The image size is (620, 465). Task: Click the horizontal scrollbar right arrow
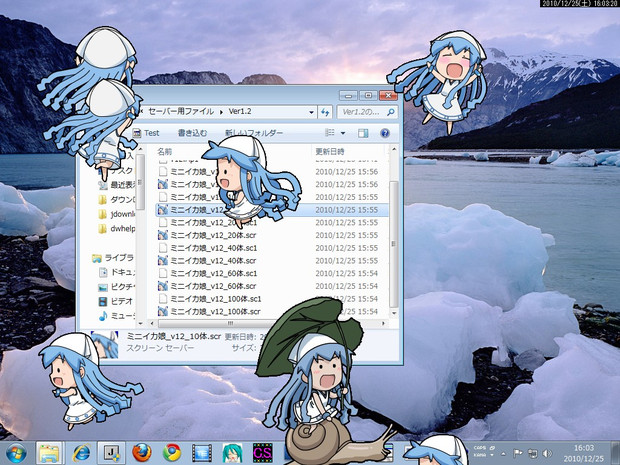(x=383, y=323)
